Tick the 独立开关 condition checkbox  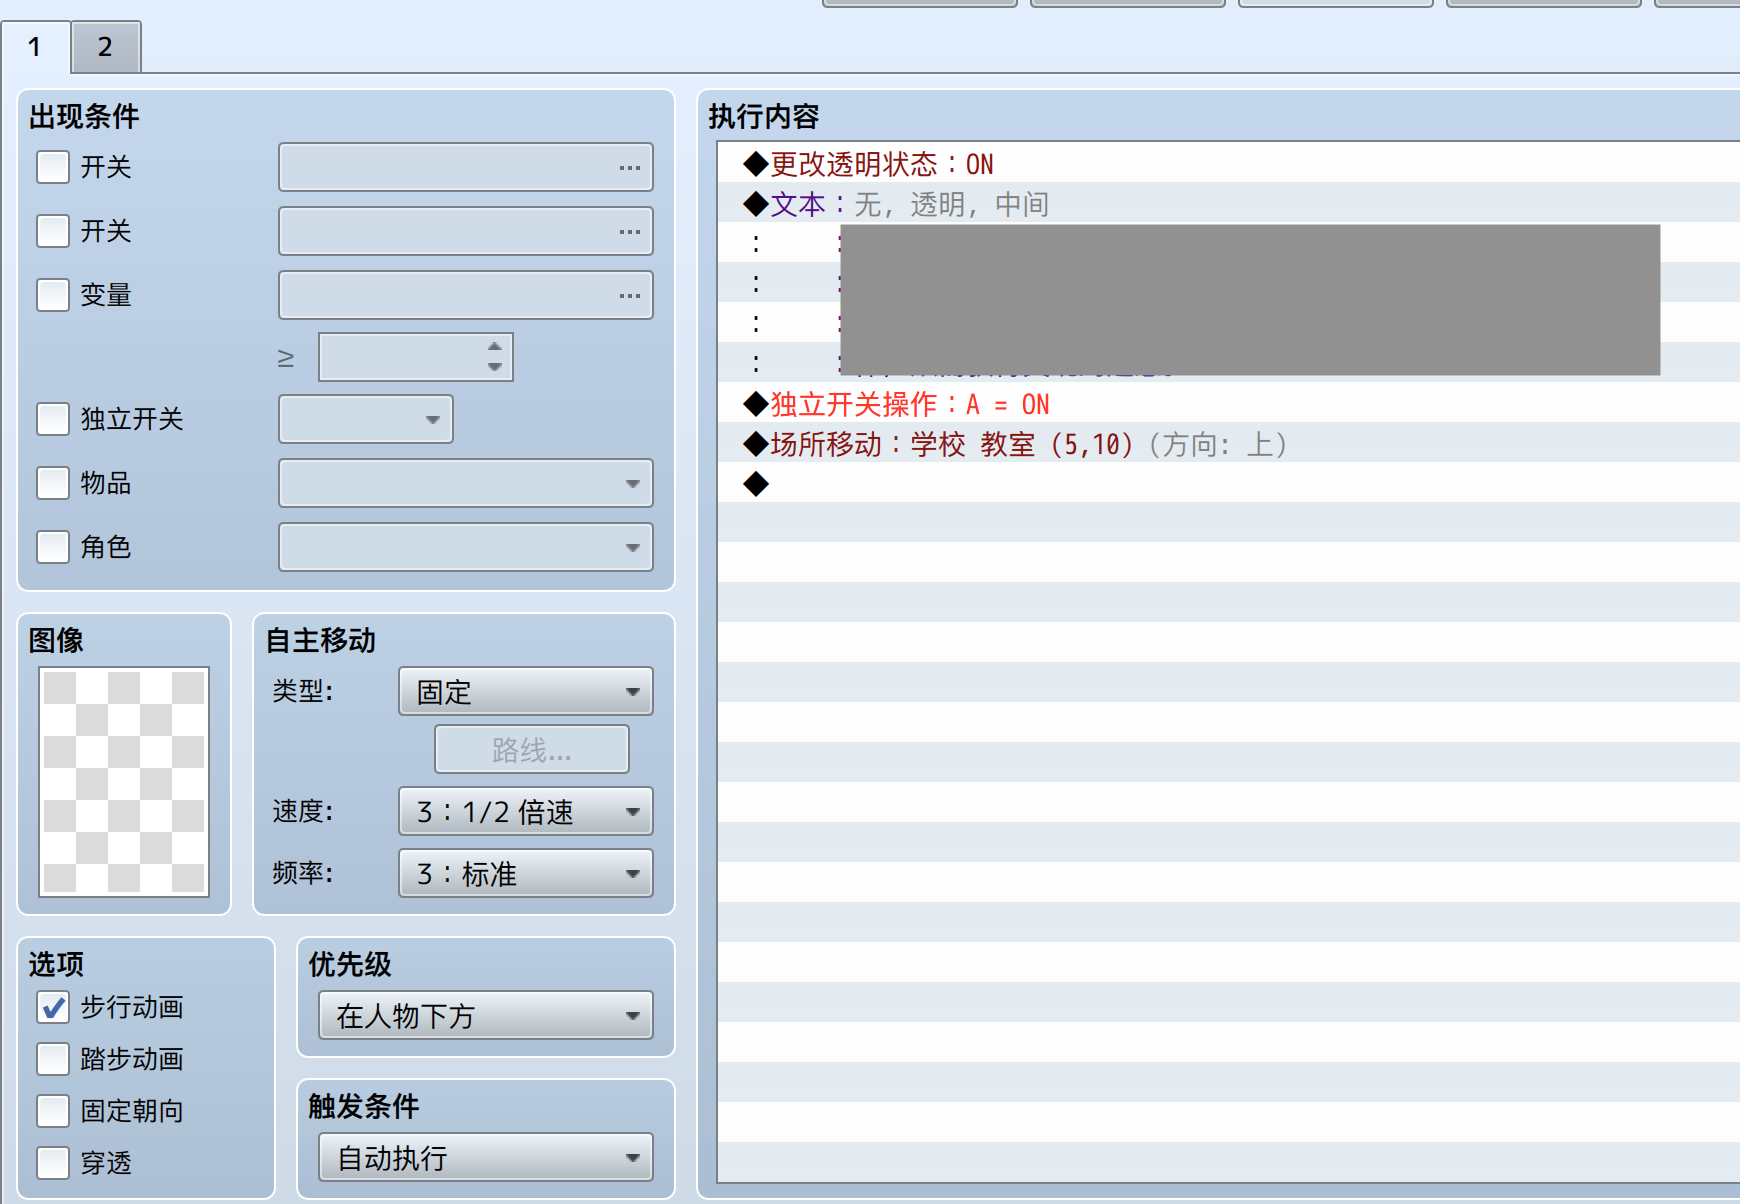pos(53,419)
